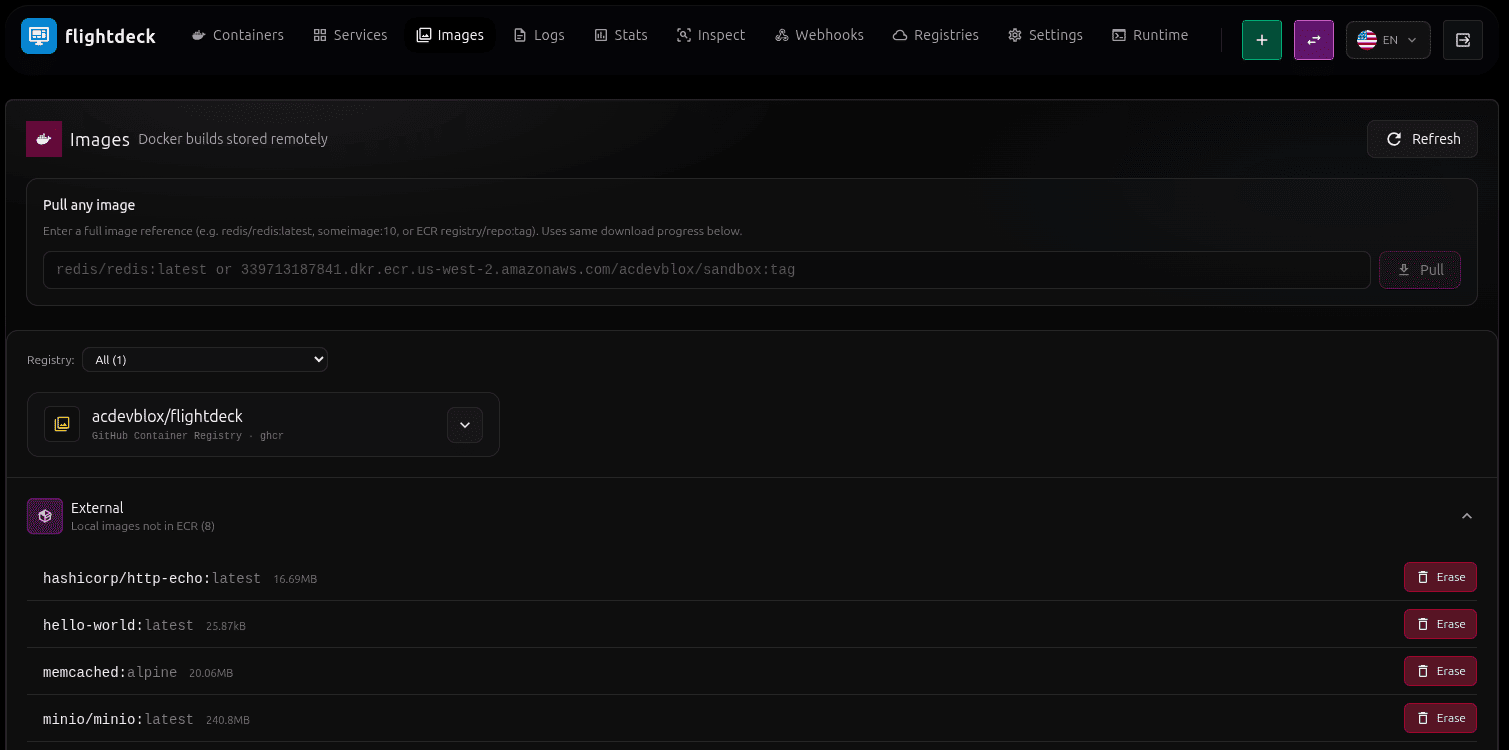Expand the acdevblox/flightdeck repository chevron
The height and width of the screenshot is (750, 1509).
click(x=465, y=425)
